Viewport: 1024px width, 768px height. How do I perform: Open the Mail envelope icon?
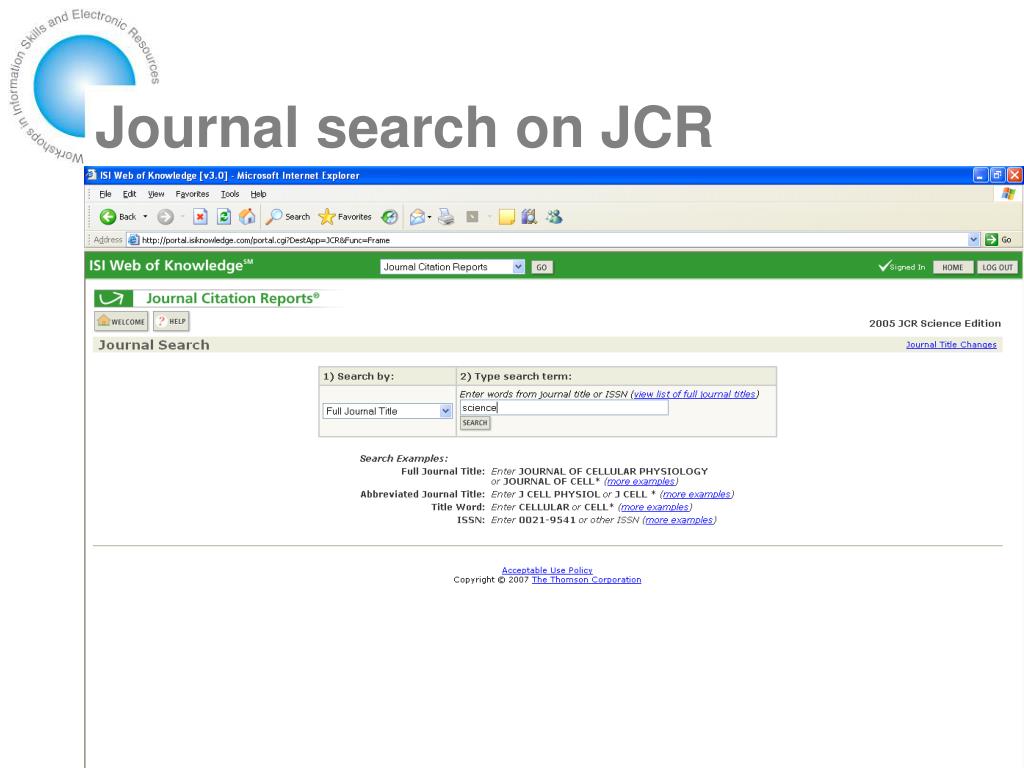(417, 217)
